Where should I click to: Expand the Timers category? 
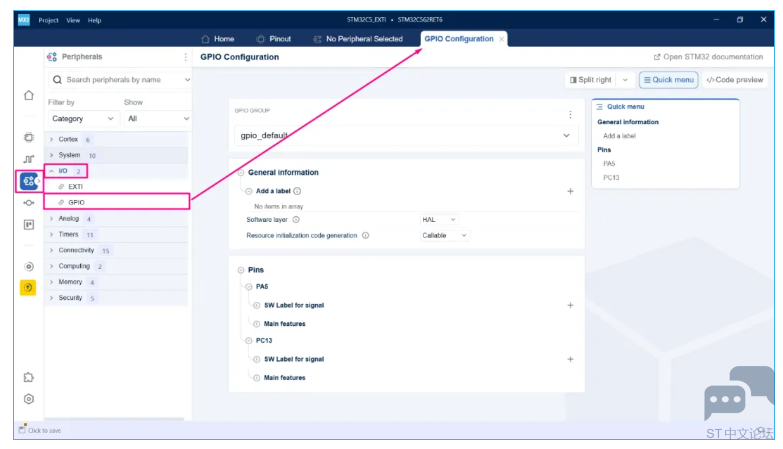pyautogui.click(x=51, y=234)
